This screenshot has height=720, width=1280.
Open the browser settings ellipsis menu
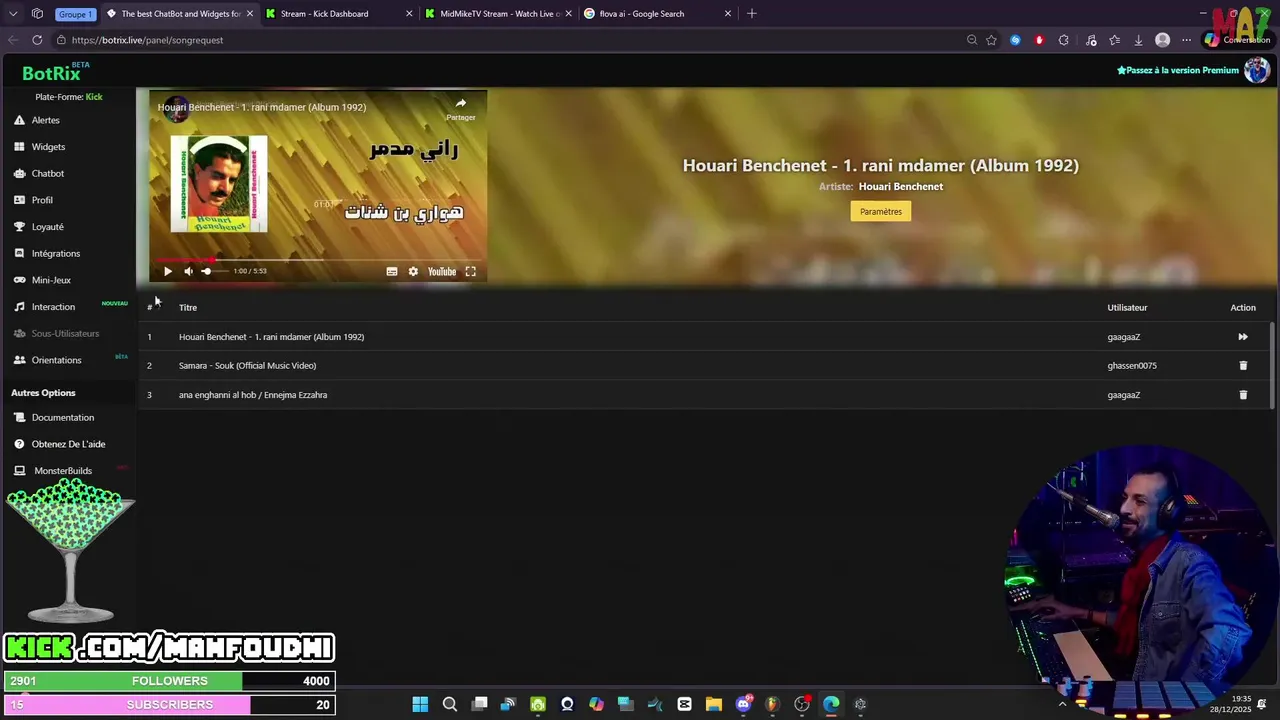[1186, 40]
